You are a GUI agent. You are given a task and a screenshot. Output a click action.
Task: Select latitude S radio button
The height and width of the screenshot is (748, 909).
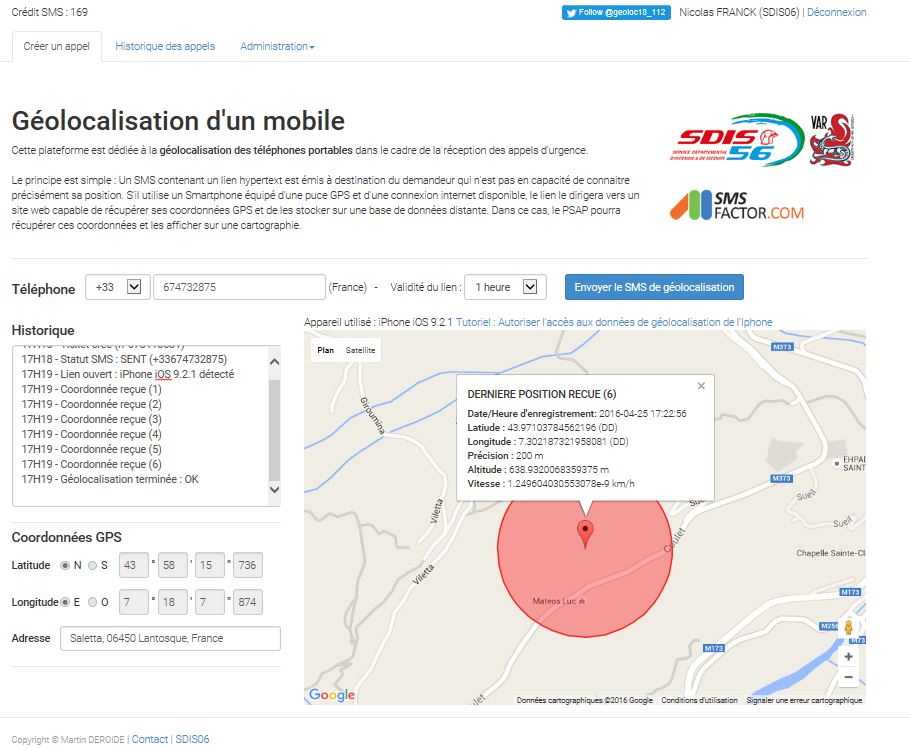[92, 565]
